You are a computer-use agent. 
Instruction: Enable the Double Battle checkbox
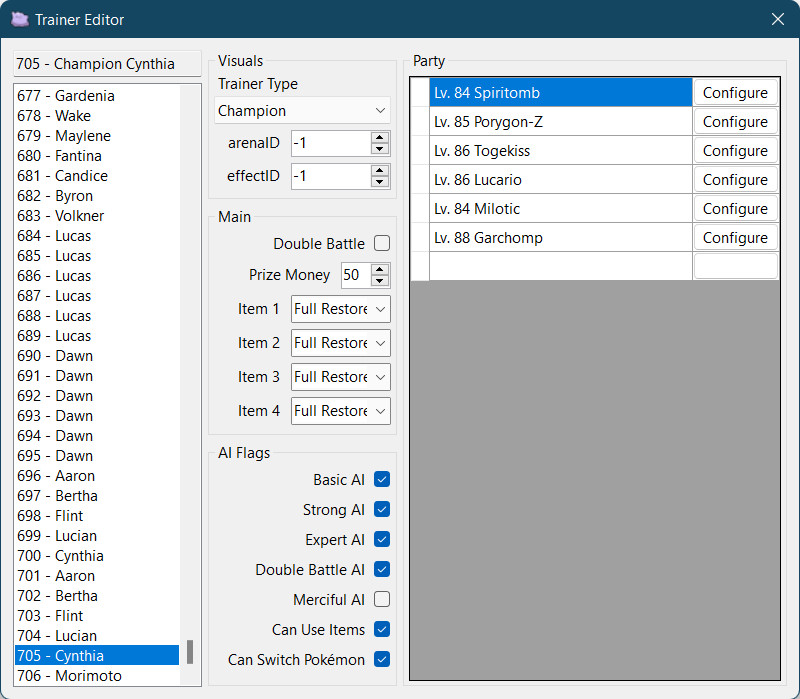(383, 243)
